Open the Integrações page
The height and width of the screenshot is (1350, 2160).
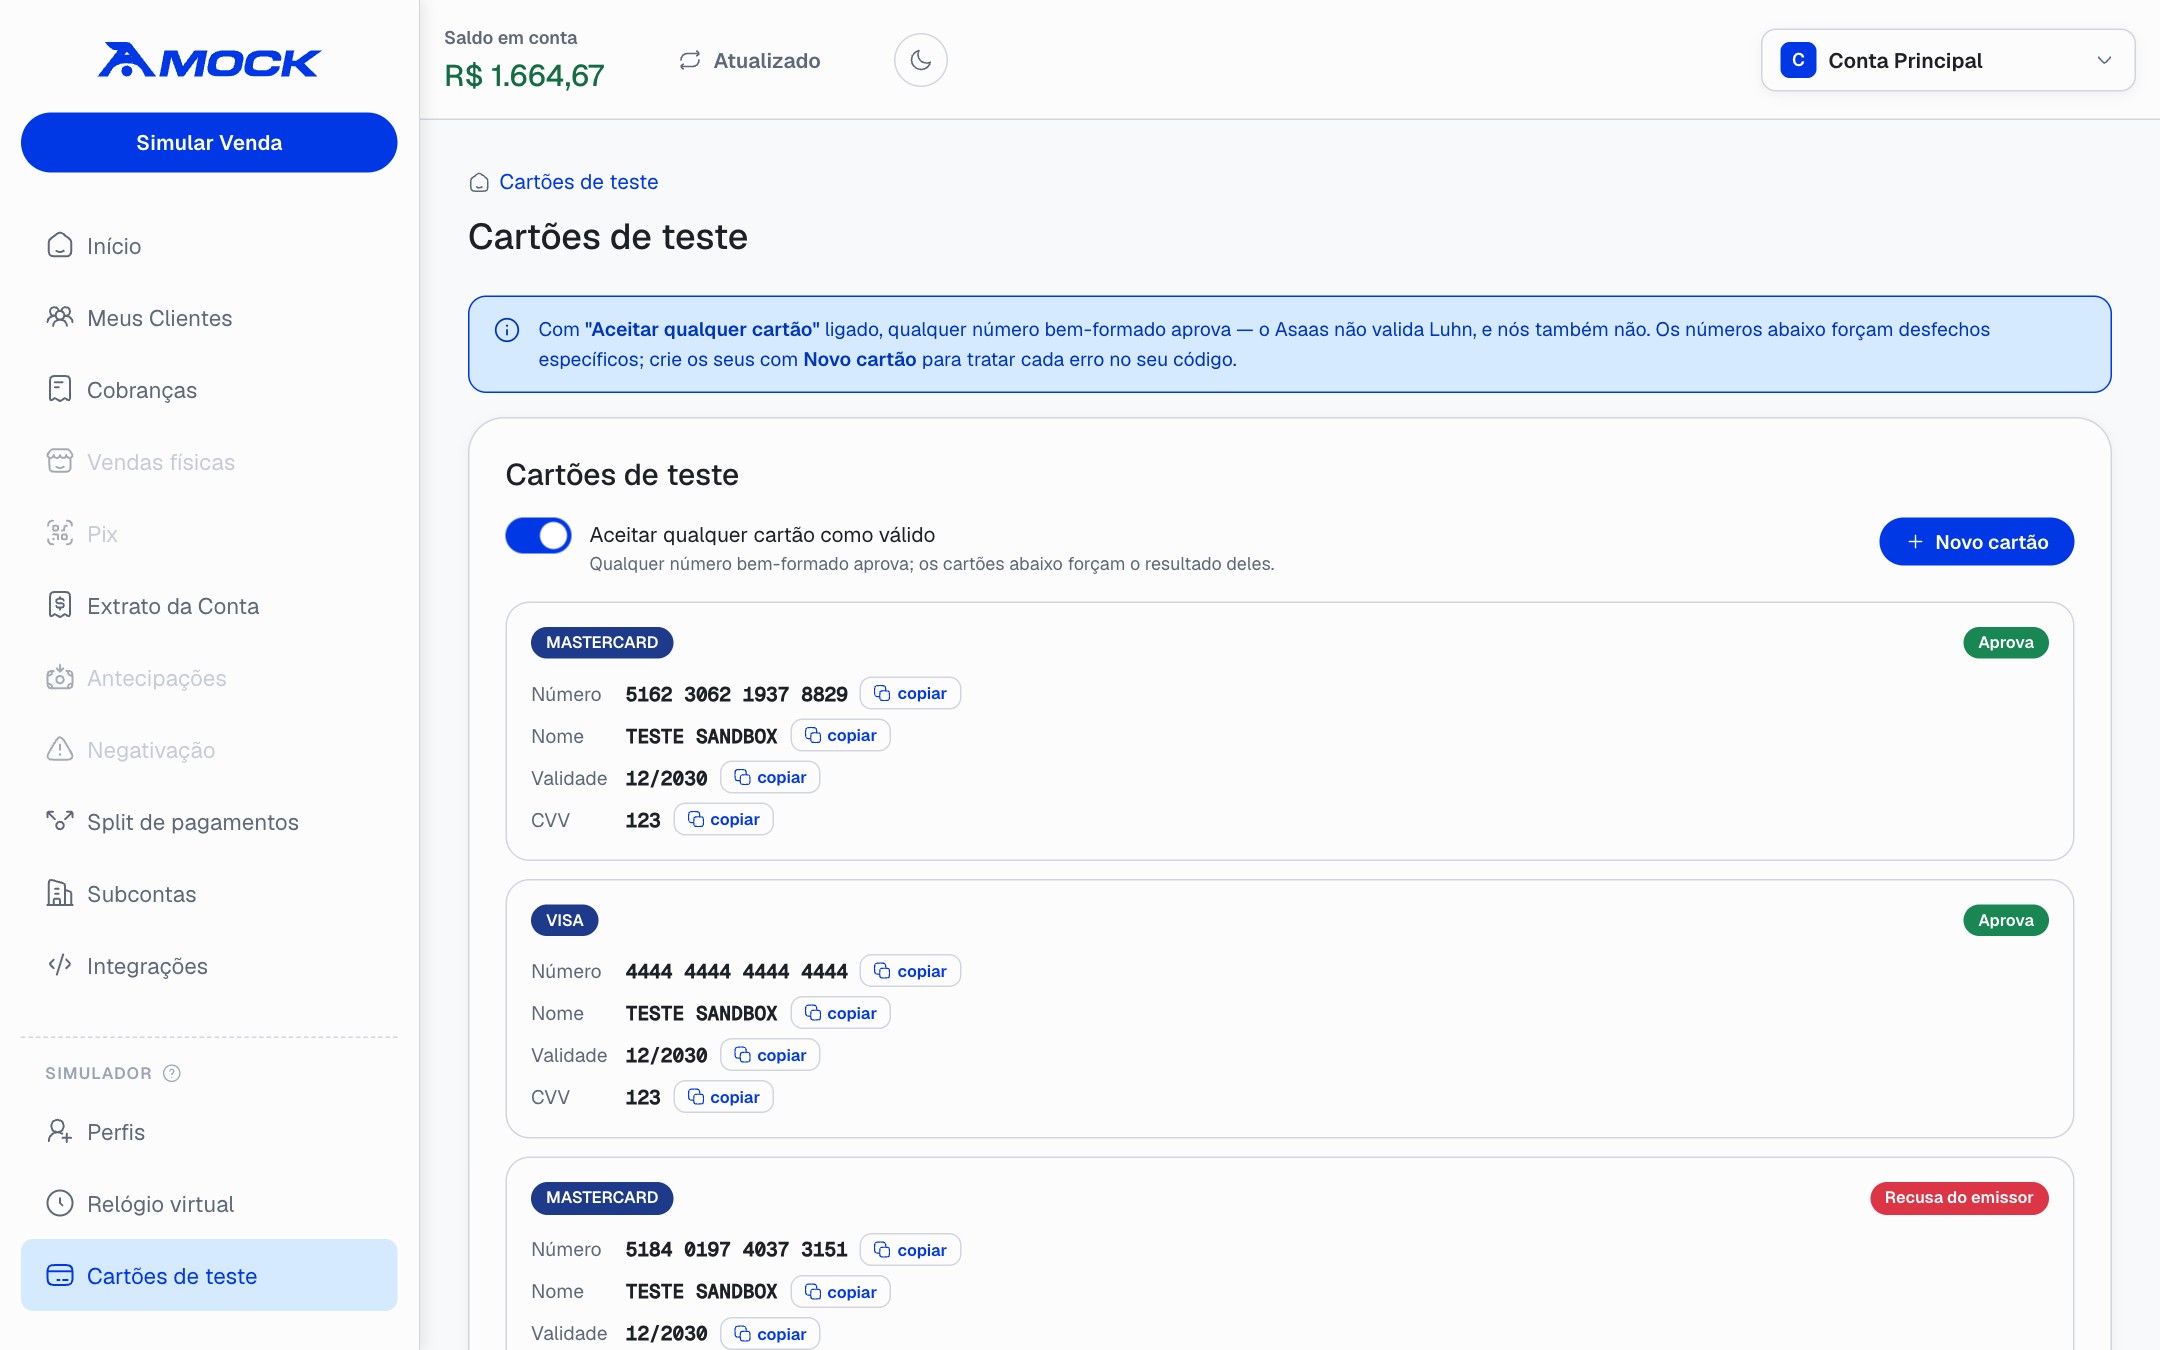[x=209, y=966]
